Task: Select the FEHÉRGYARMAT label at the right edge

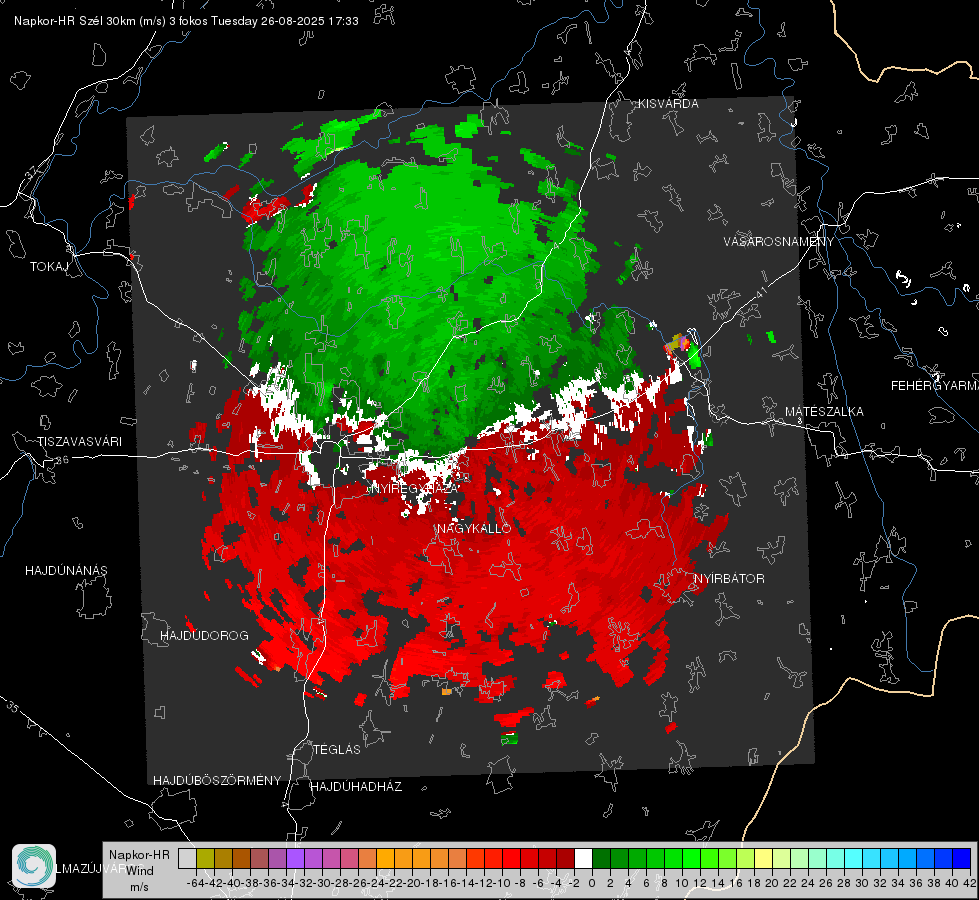Action: pos(934,386)
